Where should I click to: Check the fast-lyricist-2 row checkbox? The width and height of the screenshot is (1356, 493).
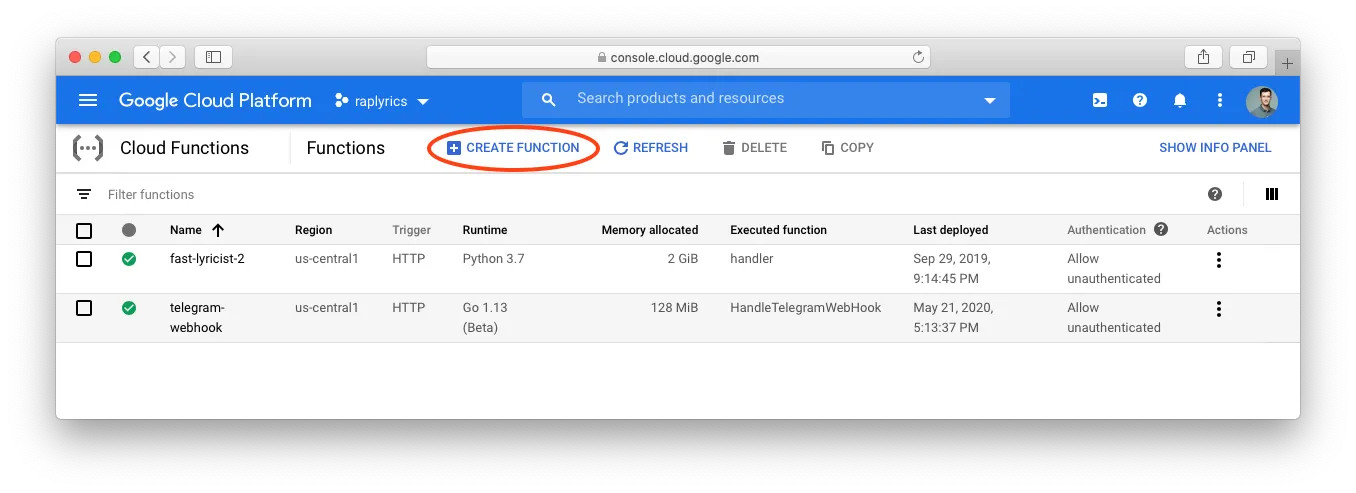[84, 259]
